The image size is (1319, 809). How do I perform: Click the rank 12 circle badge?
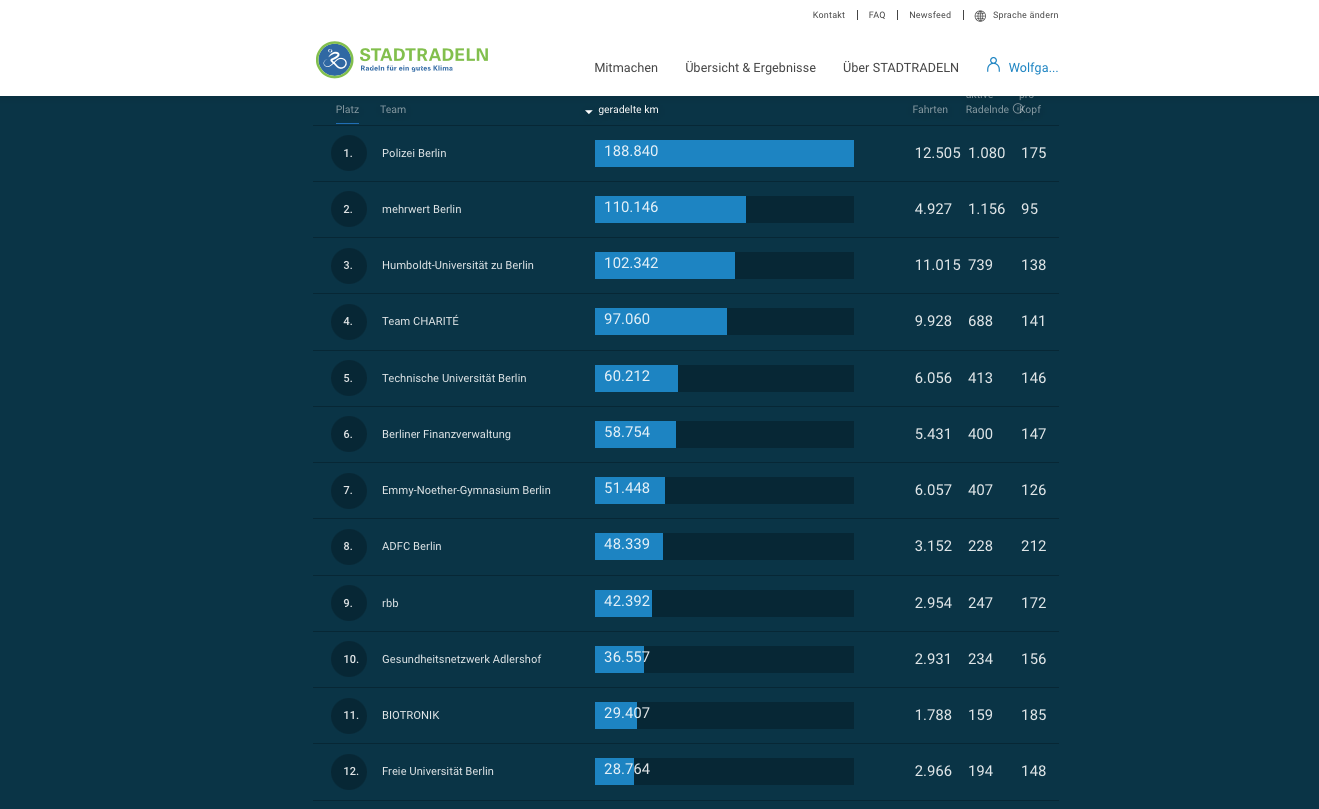(x=349, y=771)
